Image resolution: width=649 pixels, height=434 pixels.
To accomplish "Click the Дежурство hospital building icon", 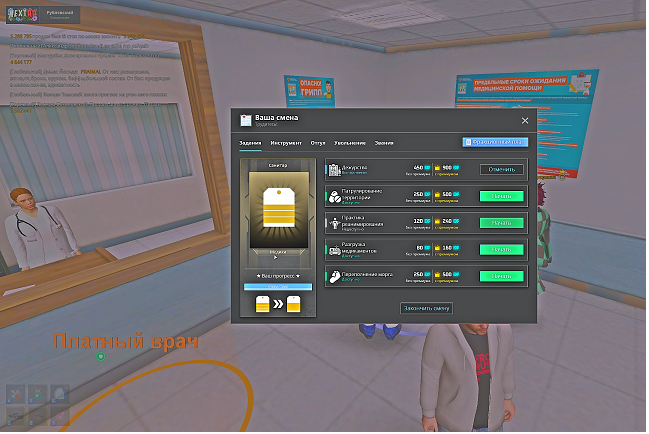I will coord(335,170).
